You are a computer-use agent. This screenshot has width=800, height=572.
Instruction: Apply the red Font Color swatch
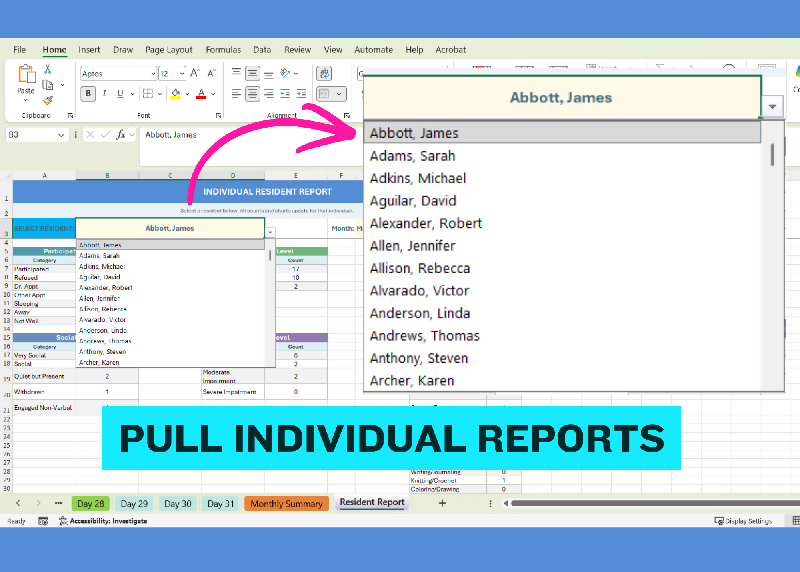(201, 94)
